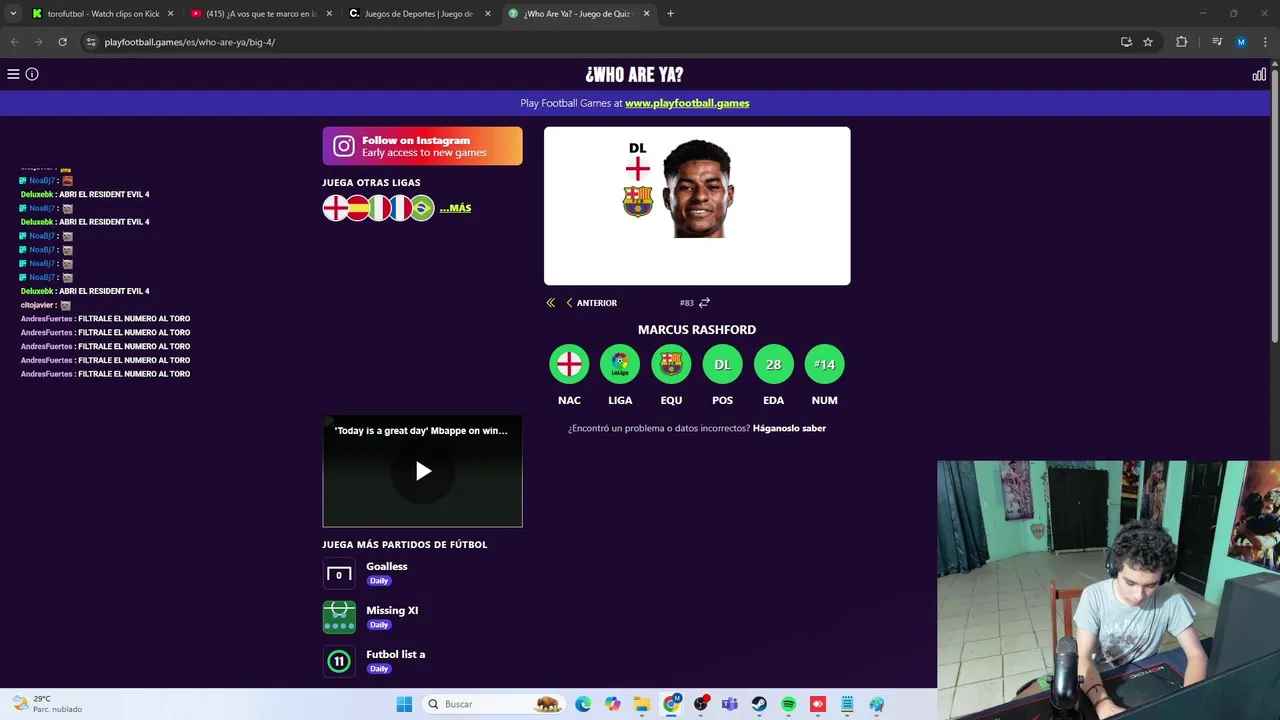The height and width of the screenshot is (720, 1280).
Task: Click the Barcelona EQU hint circle
Action: [x=671, y=365]
